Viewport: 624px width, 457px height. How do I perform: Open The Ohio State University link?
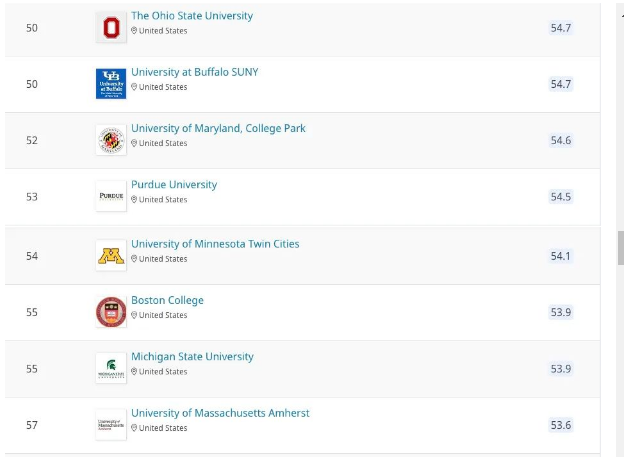(x=192, y=16)
